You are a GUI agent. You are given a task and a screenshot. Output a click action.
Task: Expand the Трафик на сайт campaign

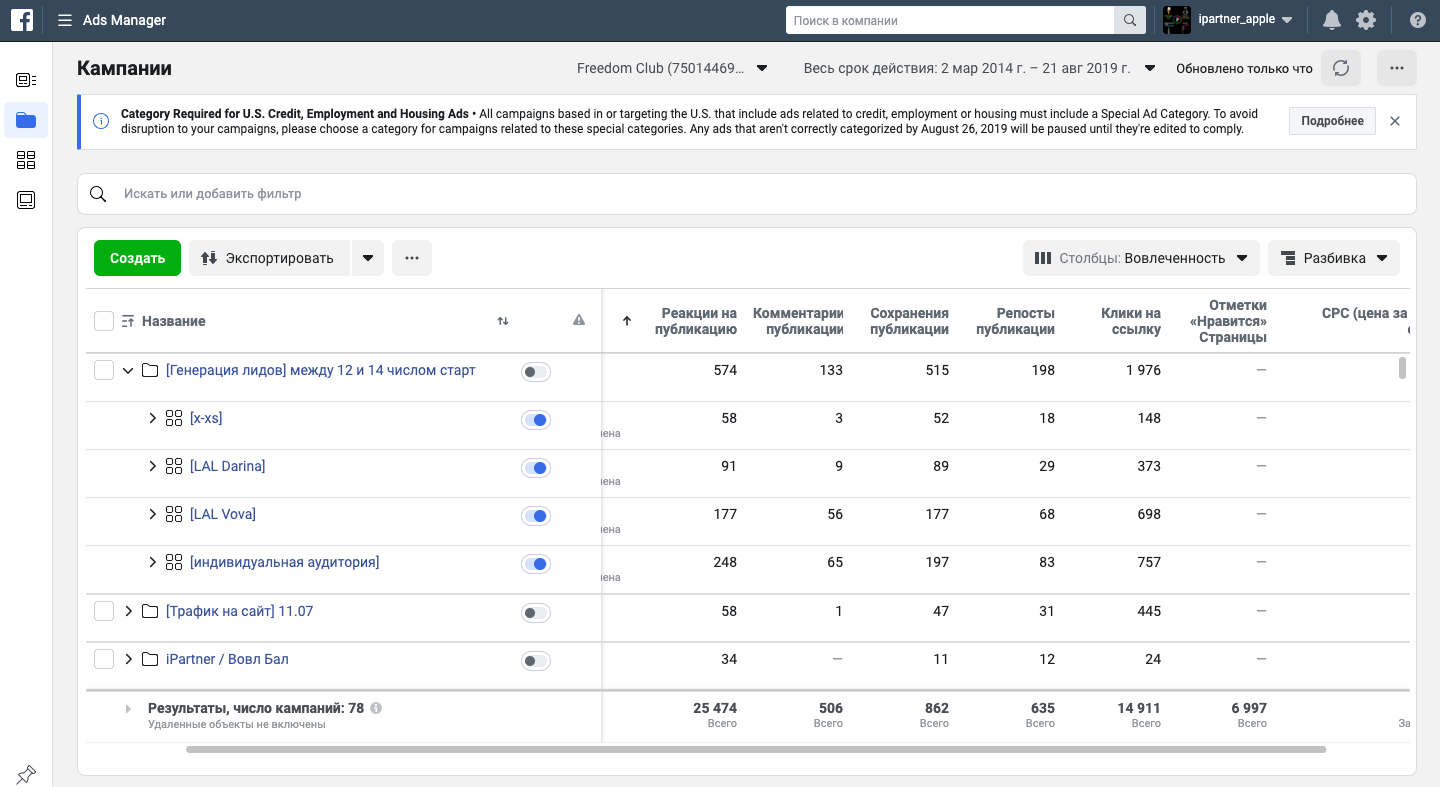[x=128, y=611]
